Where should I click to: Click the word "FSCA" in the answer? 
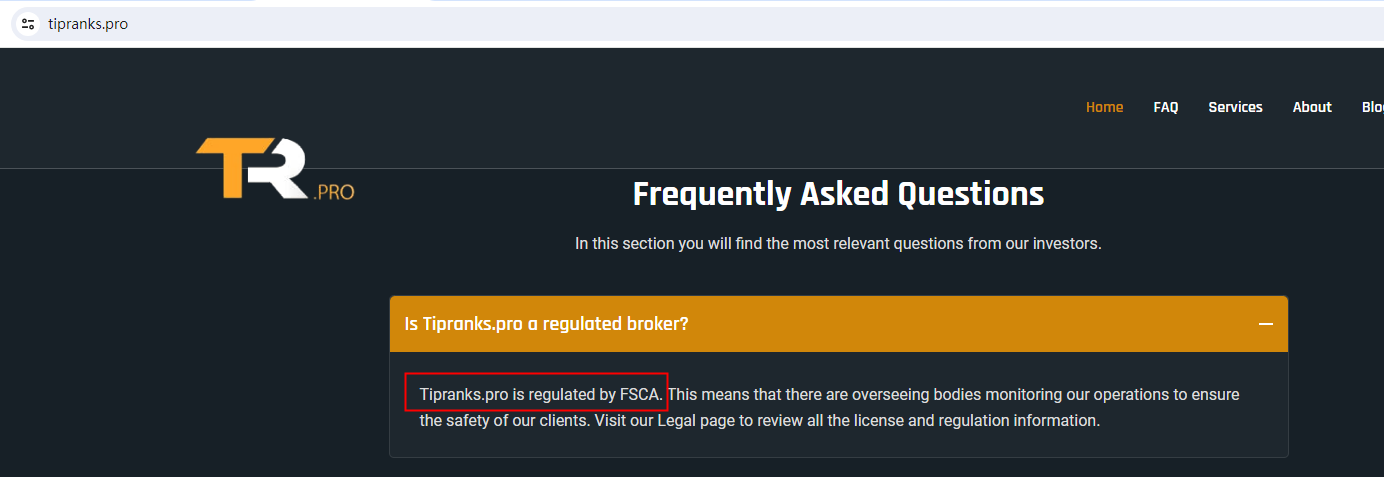pos(640,395)
